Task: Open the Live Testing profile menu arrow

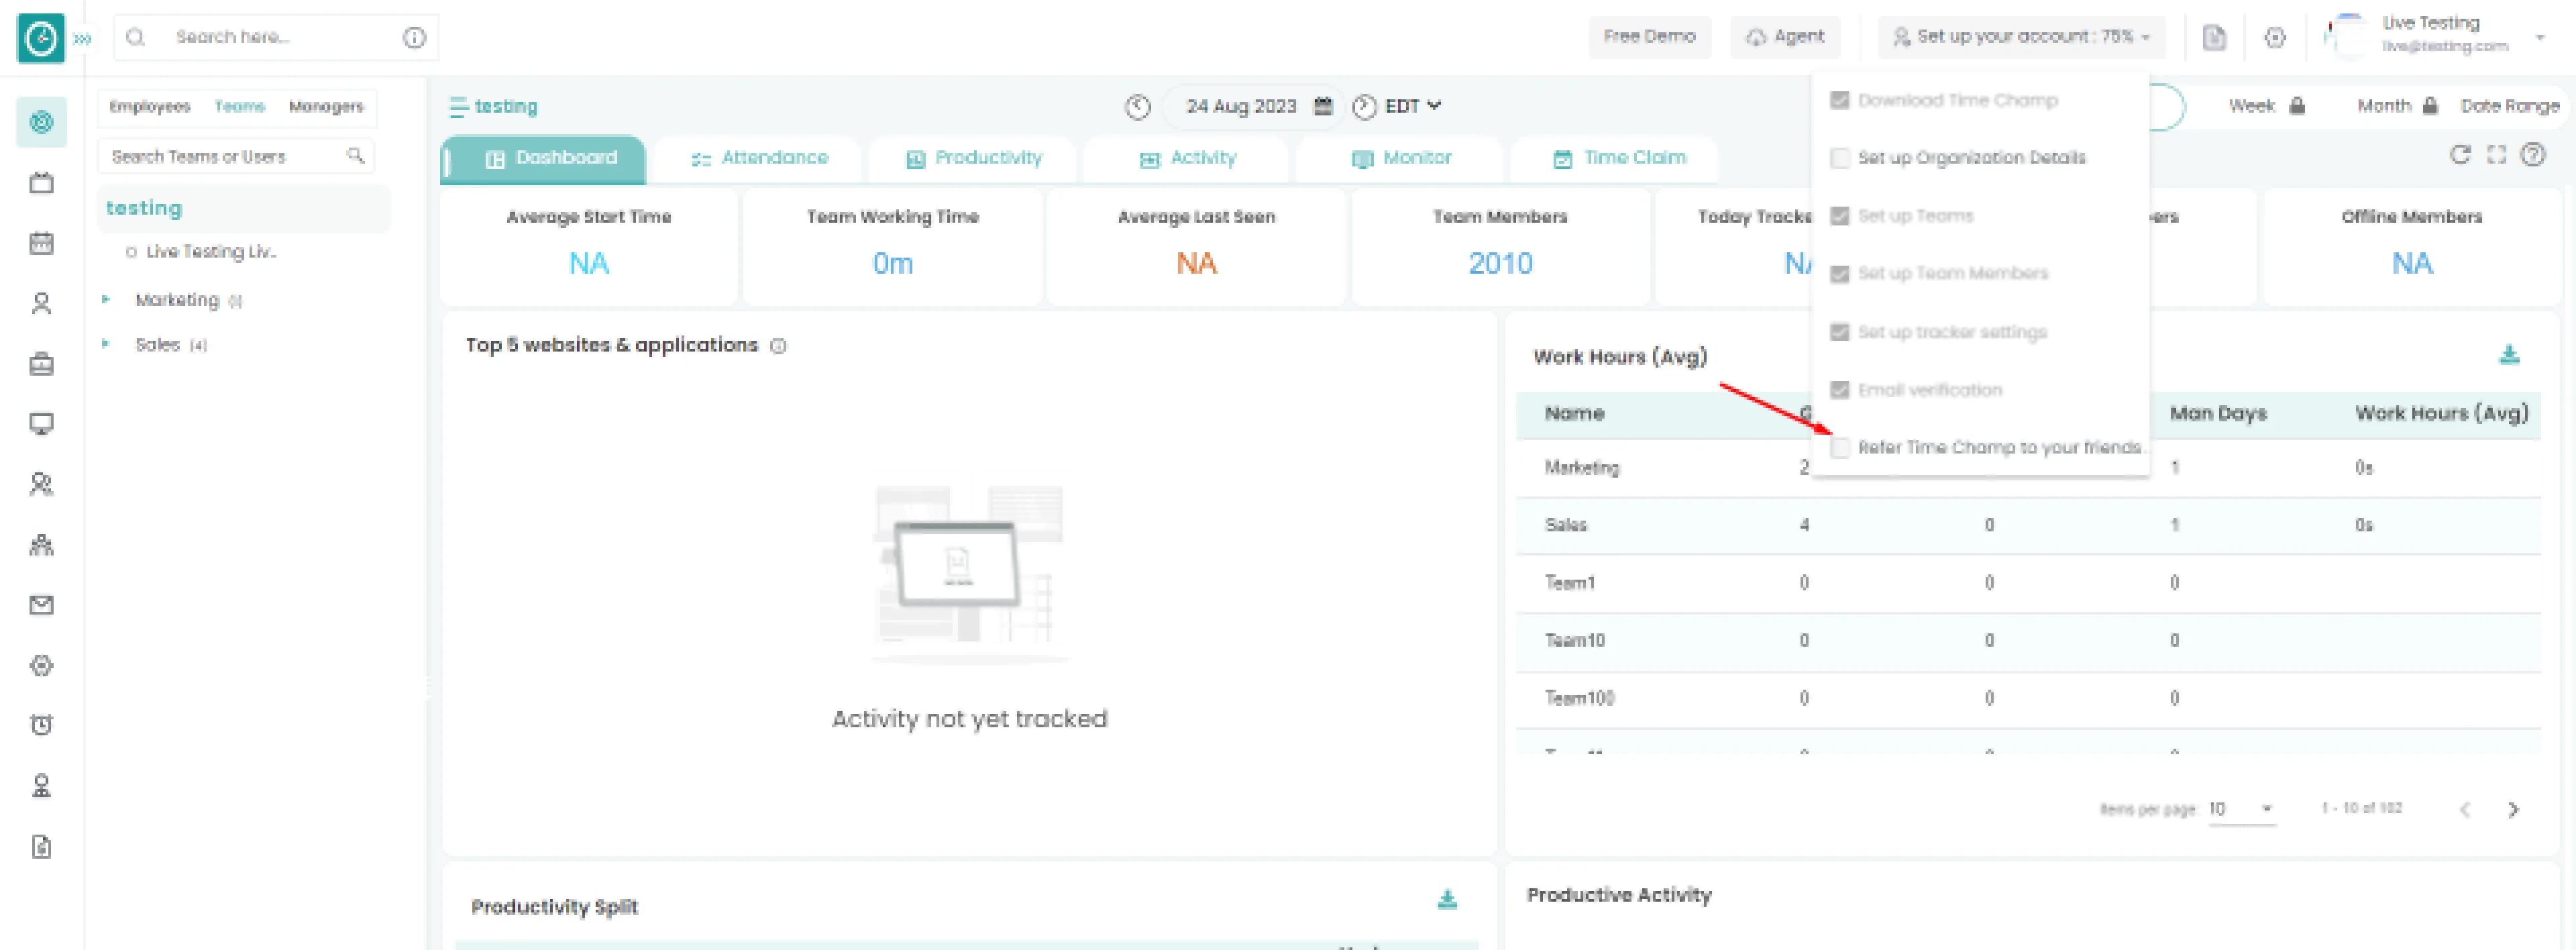Action: coord(2540,37)
